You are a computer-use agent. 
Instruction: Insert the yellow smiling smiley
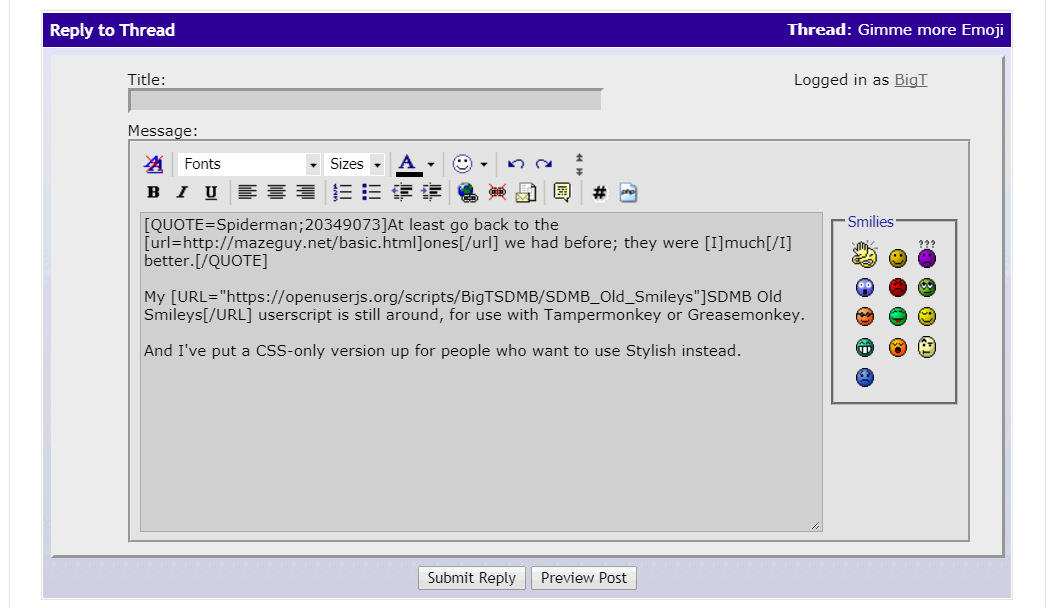pyautogui.click(x=898, y=258)
